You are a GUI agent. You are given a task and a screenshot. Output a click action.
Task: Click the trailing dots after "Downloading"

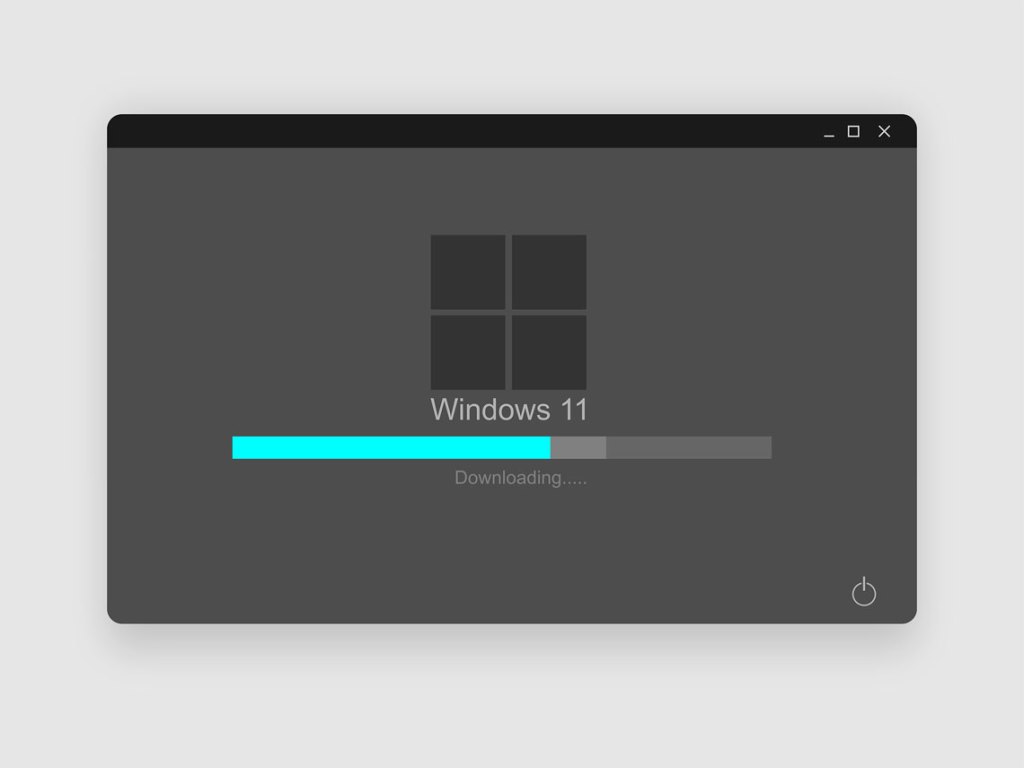(575, 481)
